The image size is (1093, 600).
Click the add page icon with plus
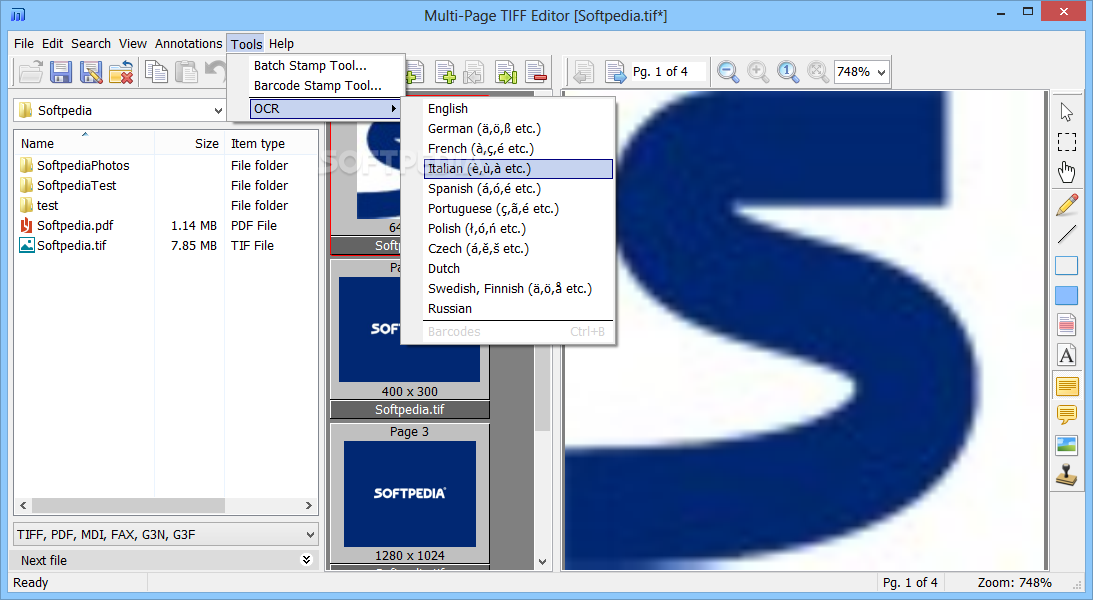445,72
